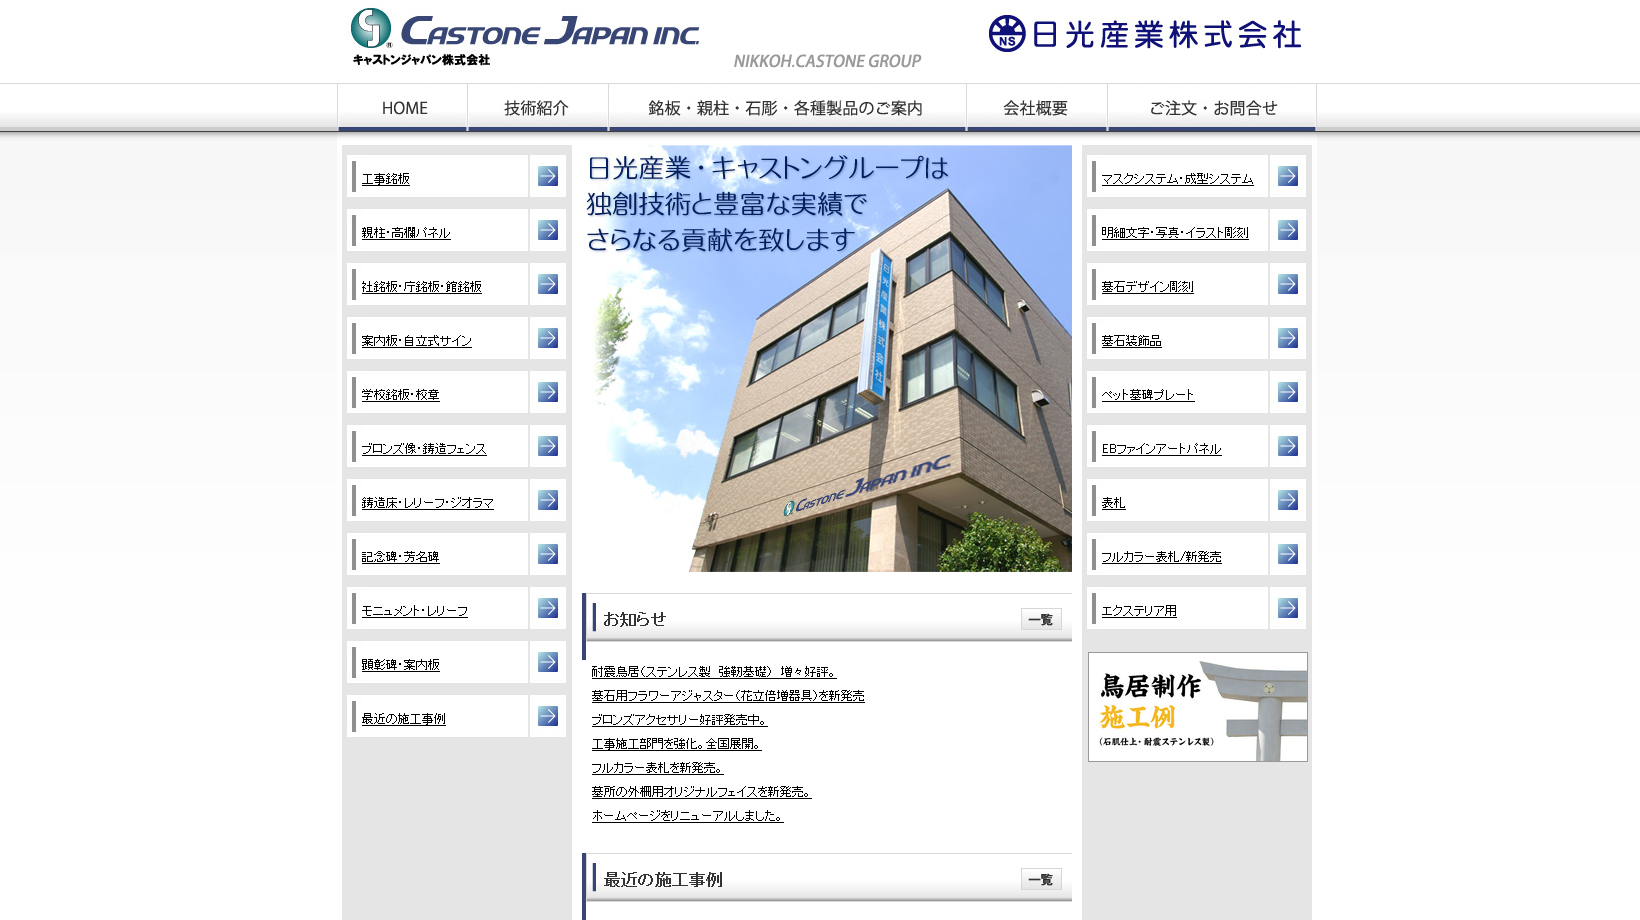Click the arrow icon beside 工事銘板
Image resolution: width=1640 pixels, height=920 pixels.
pyautogui.click(x=548, y=176)
